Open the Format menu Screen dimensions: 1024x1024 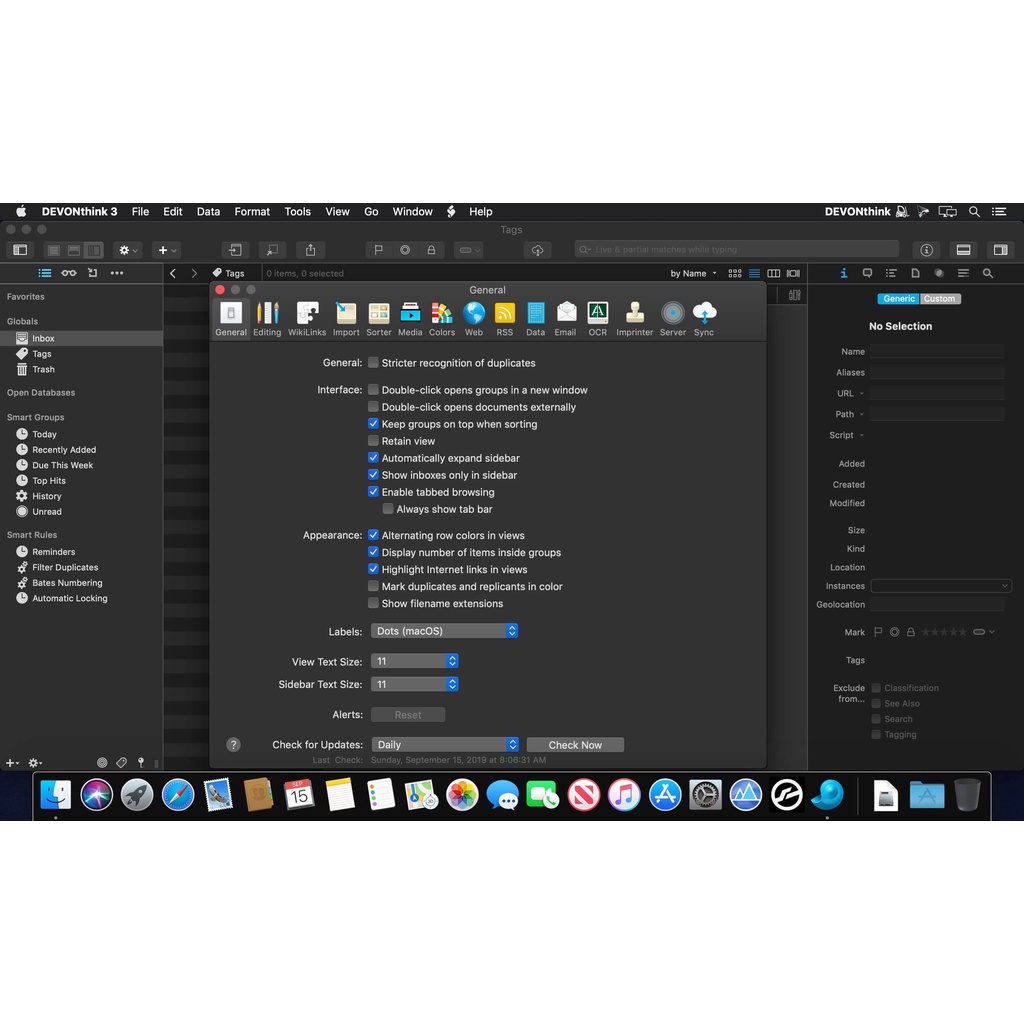tap(252, 212)
